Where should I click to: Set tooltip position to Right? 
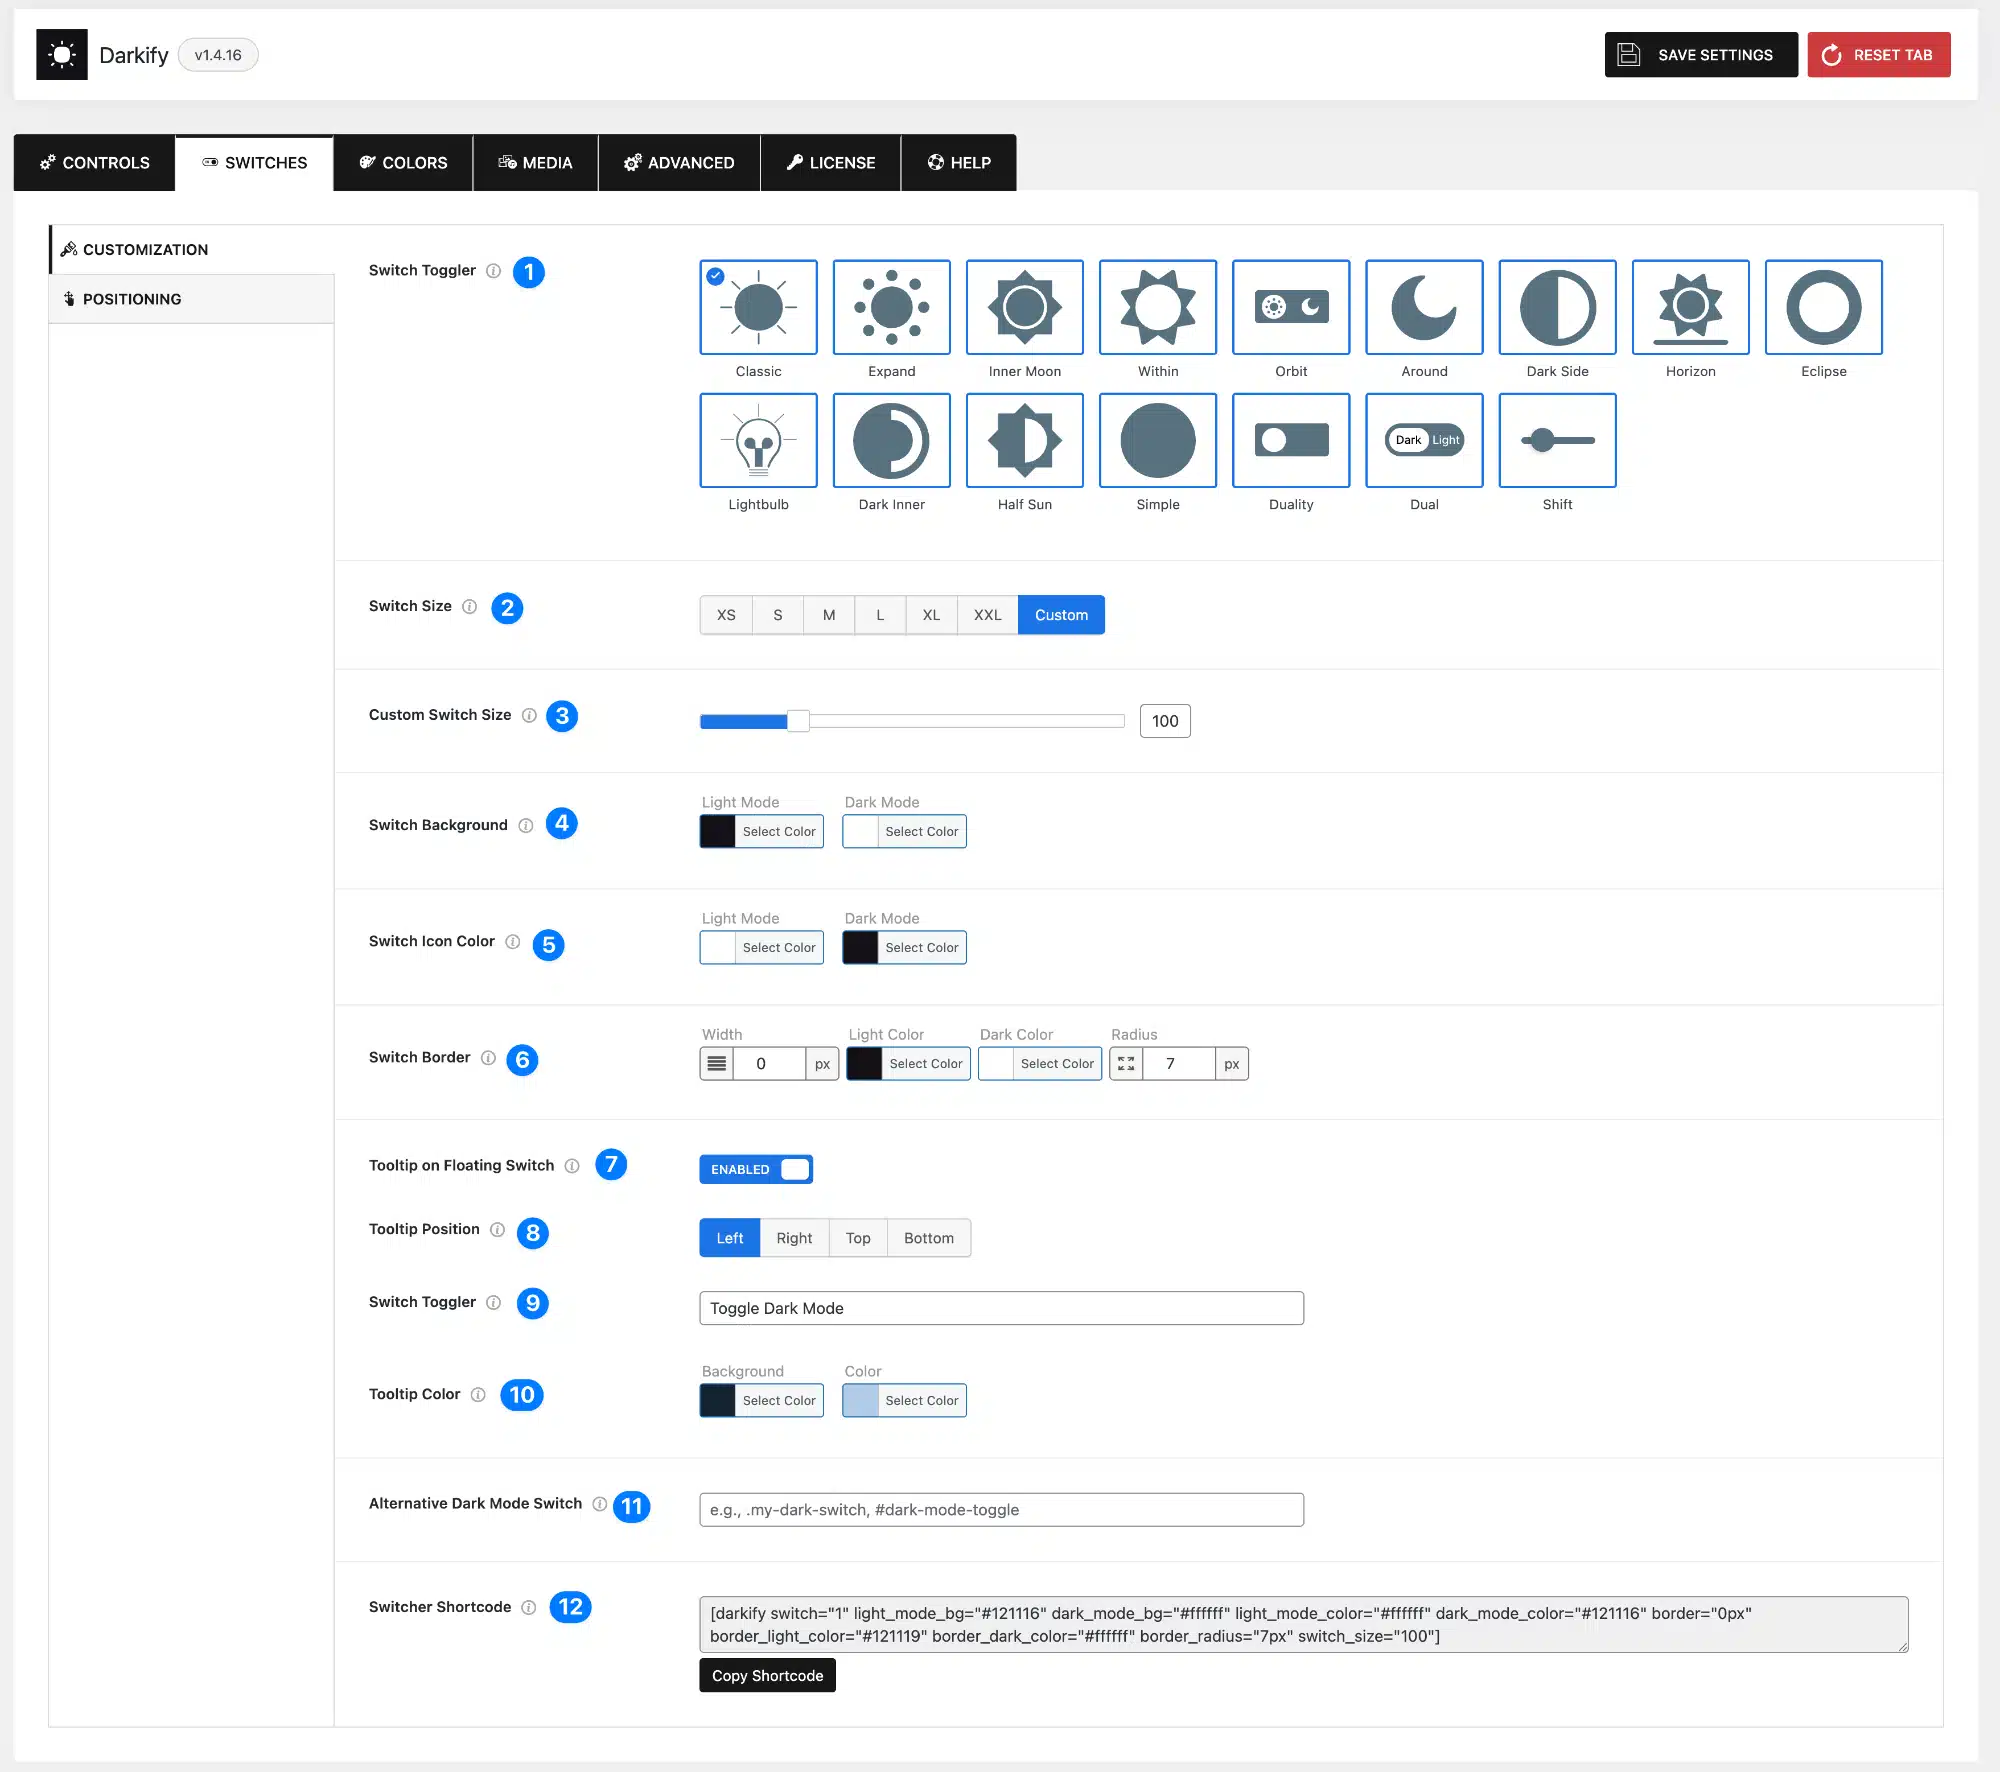tap(794, 1238)
